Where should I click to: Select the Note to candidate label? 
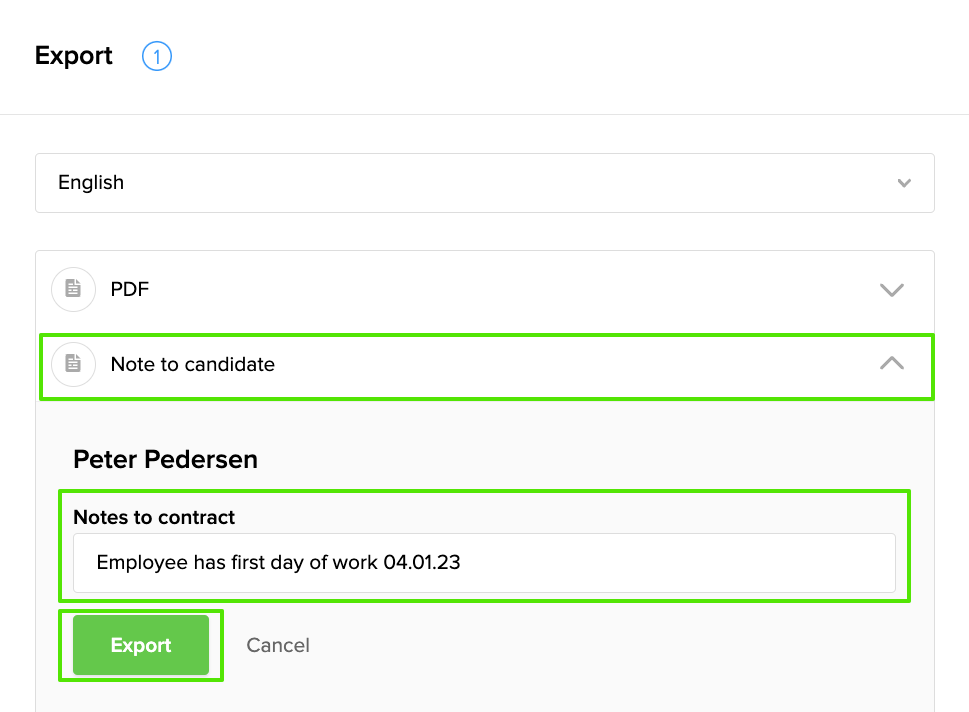click(193, 365)
